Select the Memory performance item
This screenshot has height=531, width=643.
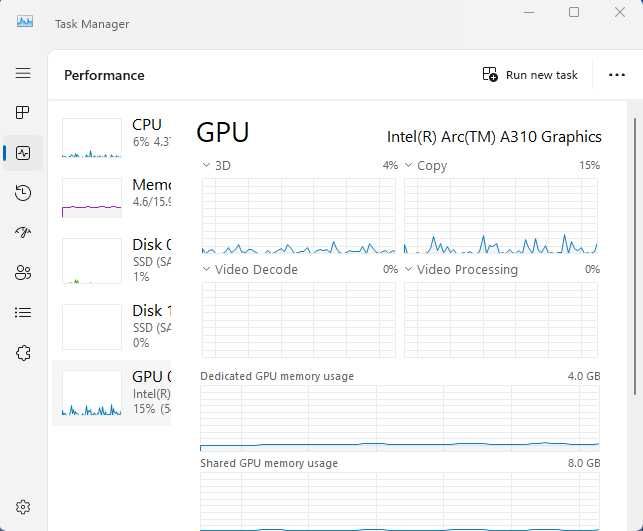pyautogui.click(x=112, y=197)
